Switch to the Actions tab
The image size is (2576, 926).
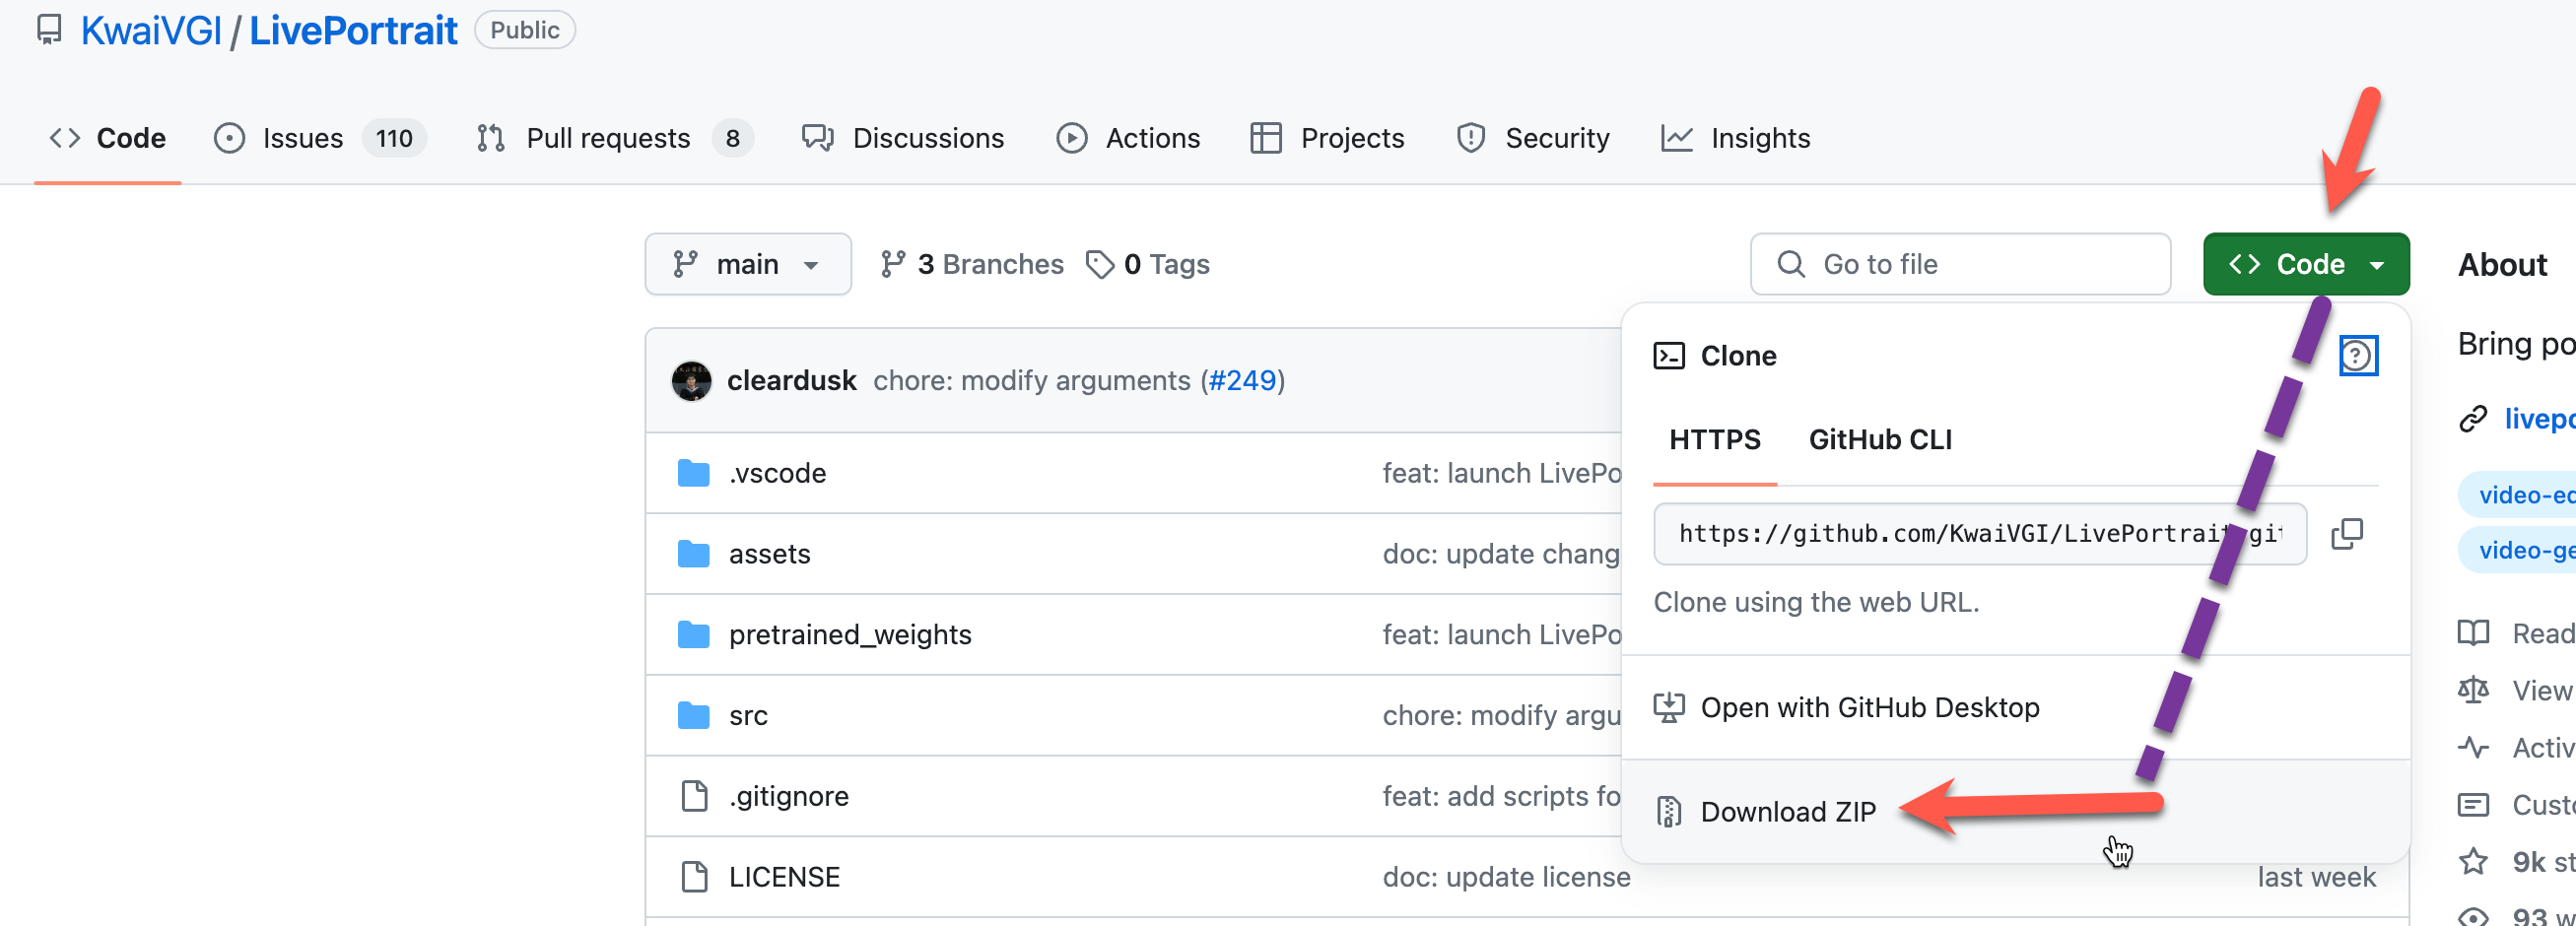1128,138
